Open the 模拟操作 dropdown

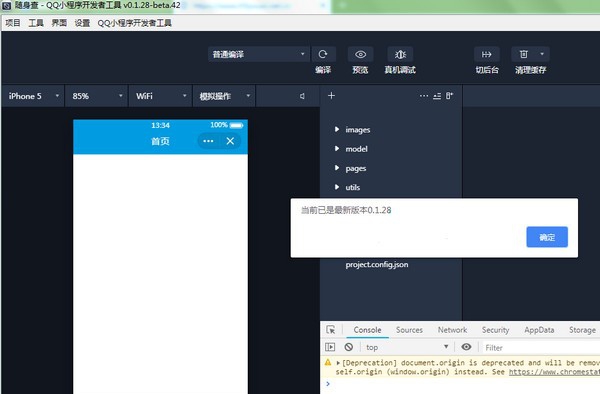[x=224, y=96]
